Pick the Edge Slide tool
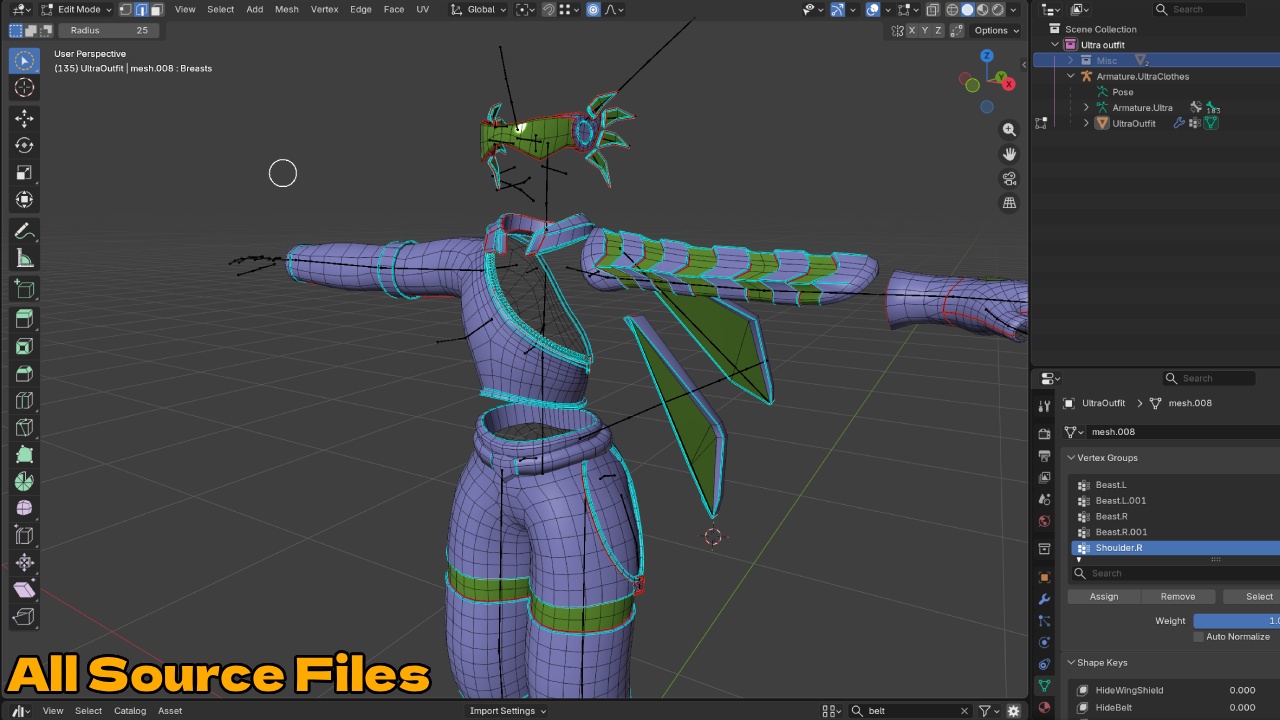The image size is (1280, 720). tap(24, 535)
